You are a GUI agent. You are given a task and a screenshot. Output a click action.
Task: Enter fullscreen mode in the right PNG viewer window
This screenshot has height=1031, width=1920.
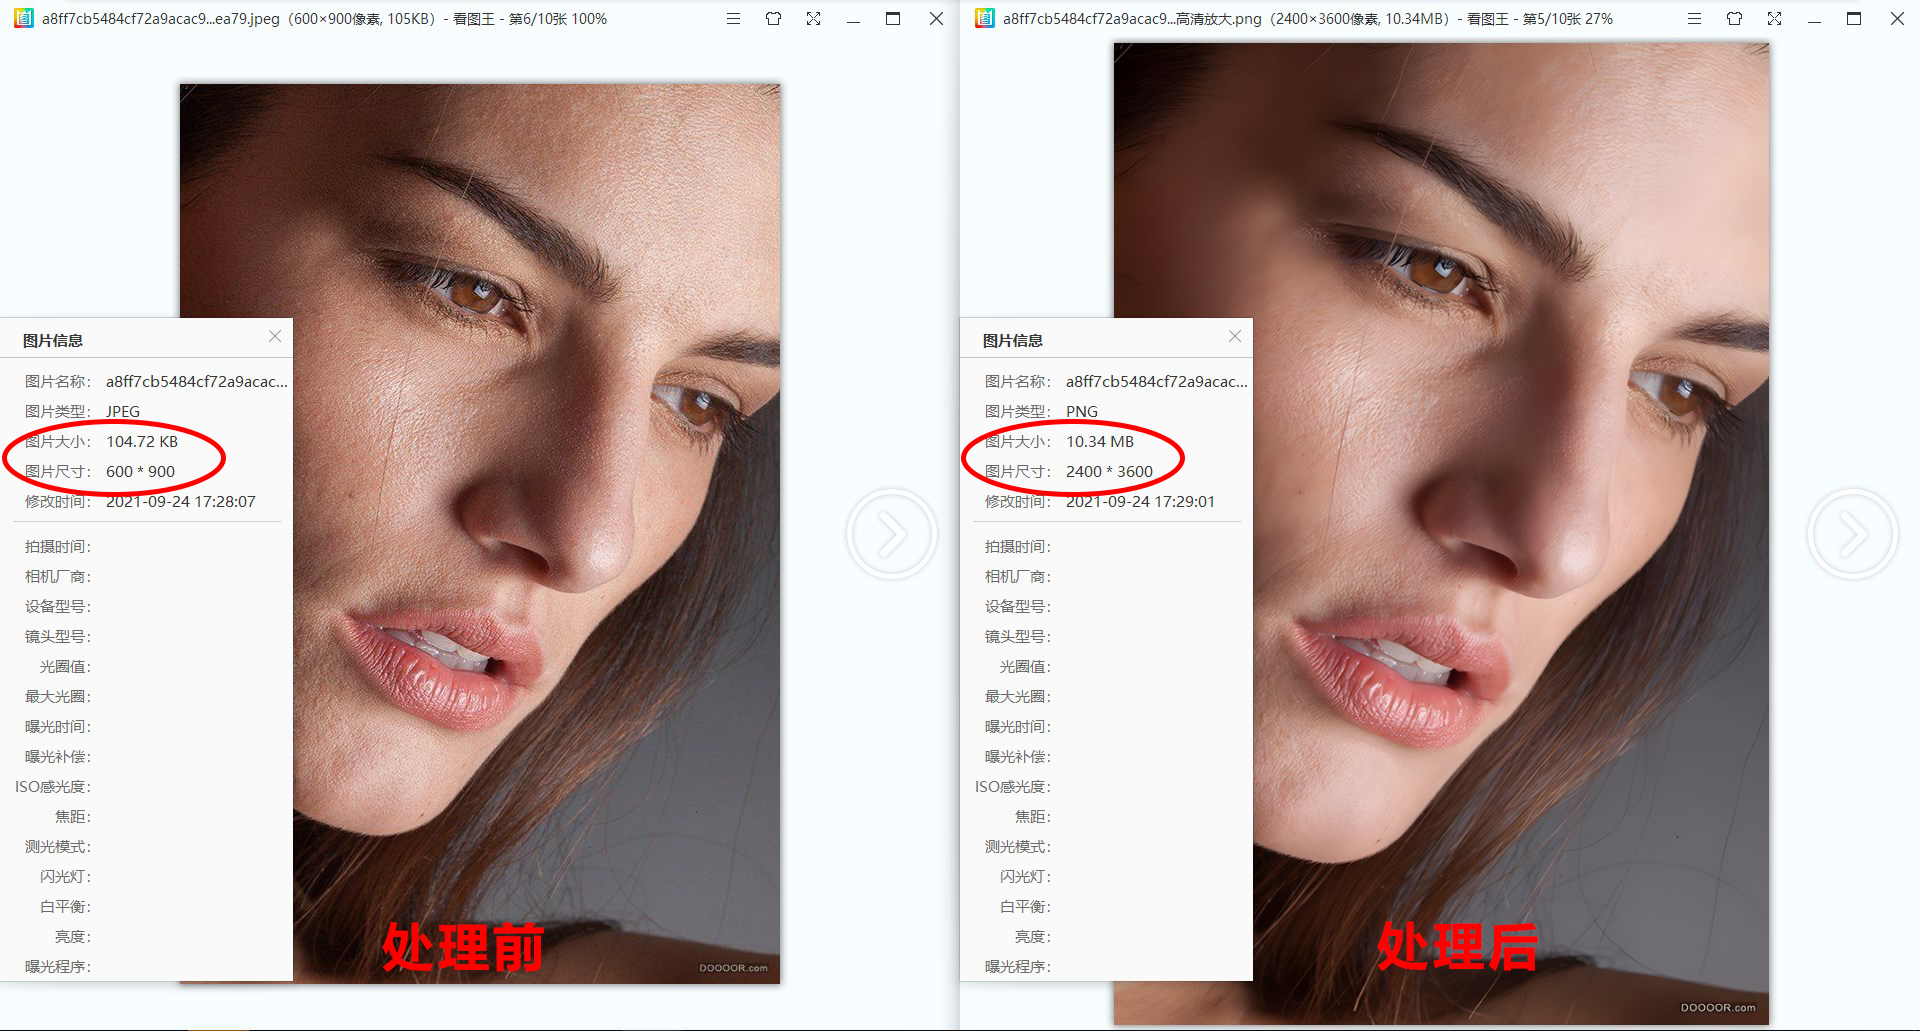tap(1774, 19)
